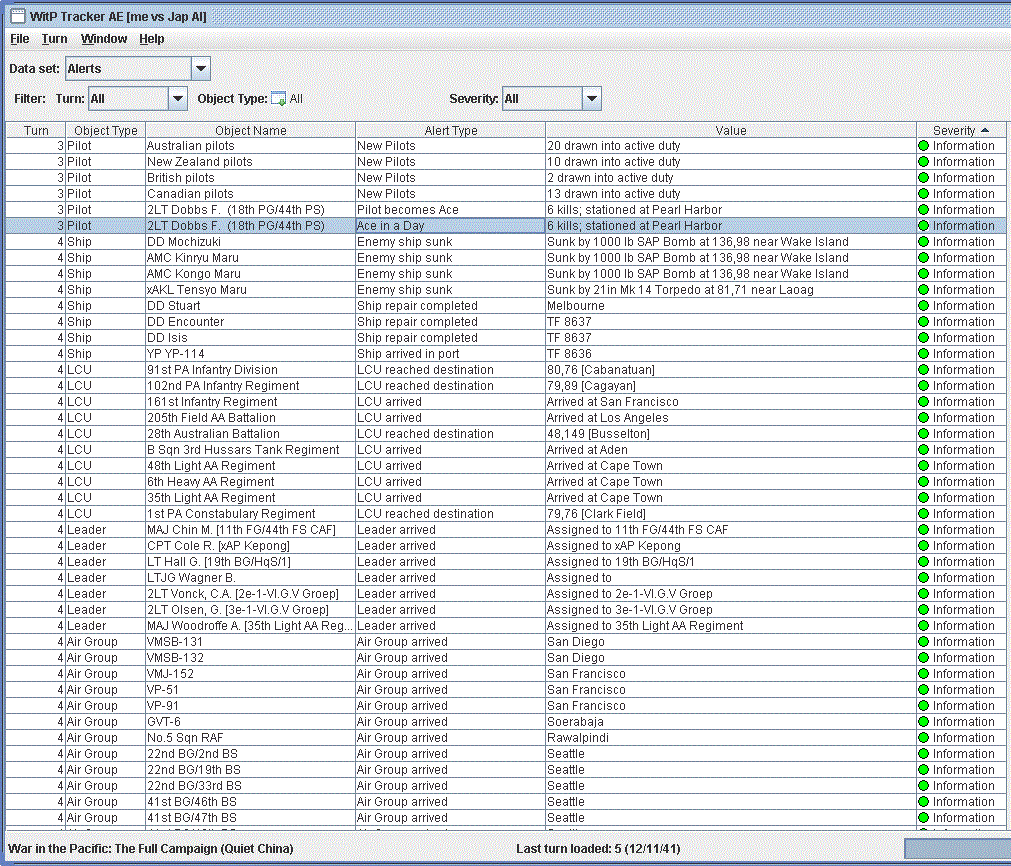This screenshot has height=866, width=1011.
Task: Select the 205th Field AA Battalion cell
Action: pos(250,418)
